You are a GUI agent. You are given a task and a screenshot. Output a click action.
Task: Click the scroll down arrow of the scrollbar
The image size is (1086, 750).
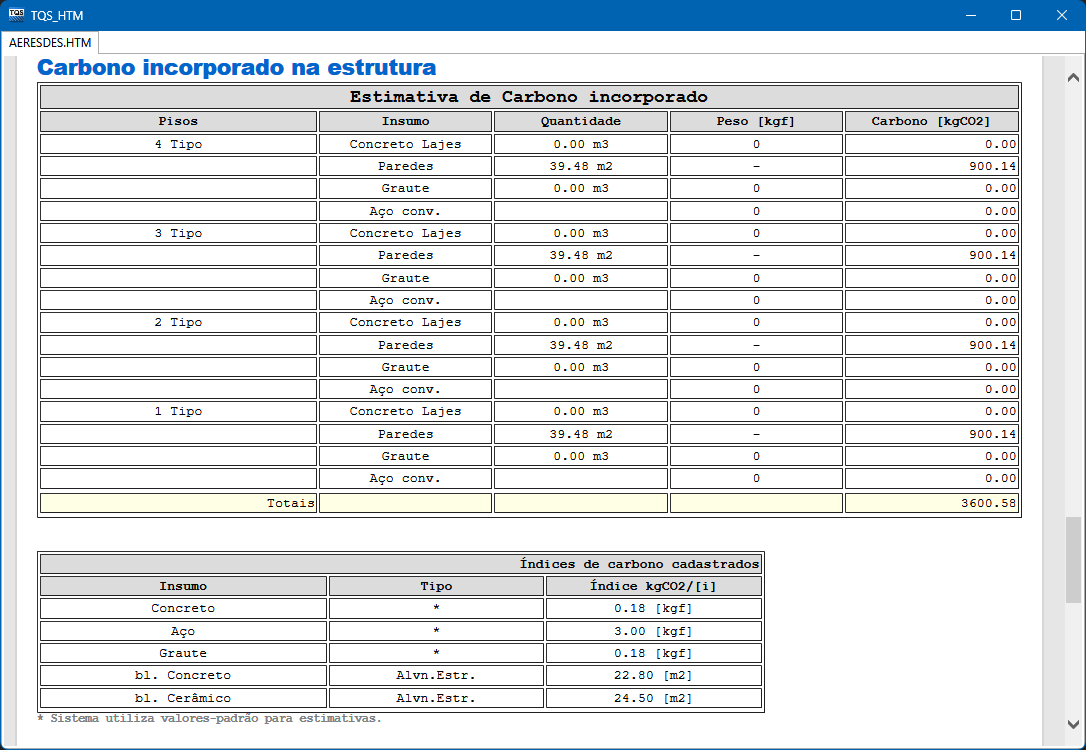(1073, 724)
